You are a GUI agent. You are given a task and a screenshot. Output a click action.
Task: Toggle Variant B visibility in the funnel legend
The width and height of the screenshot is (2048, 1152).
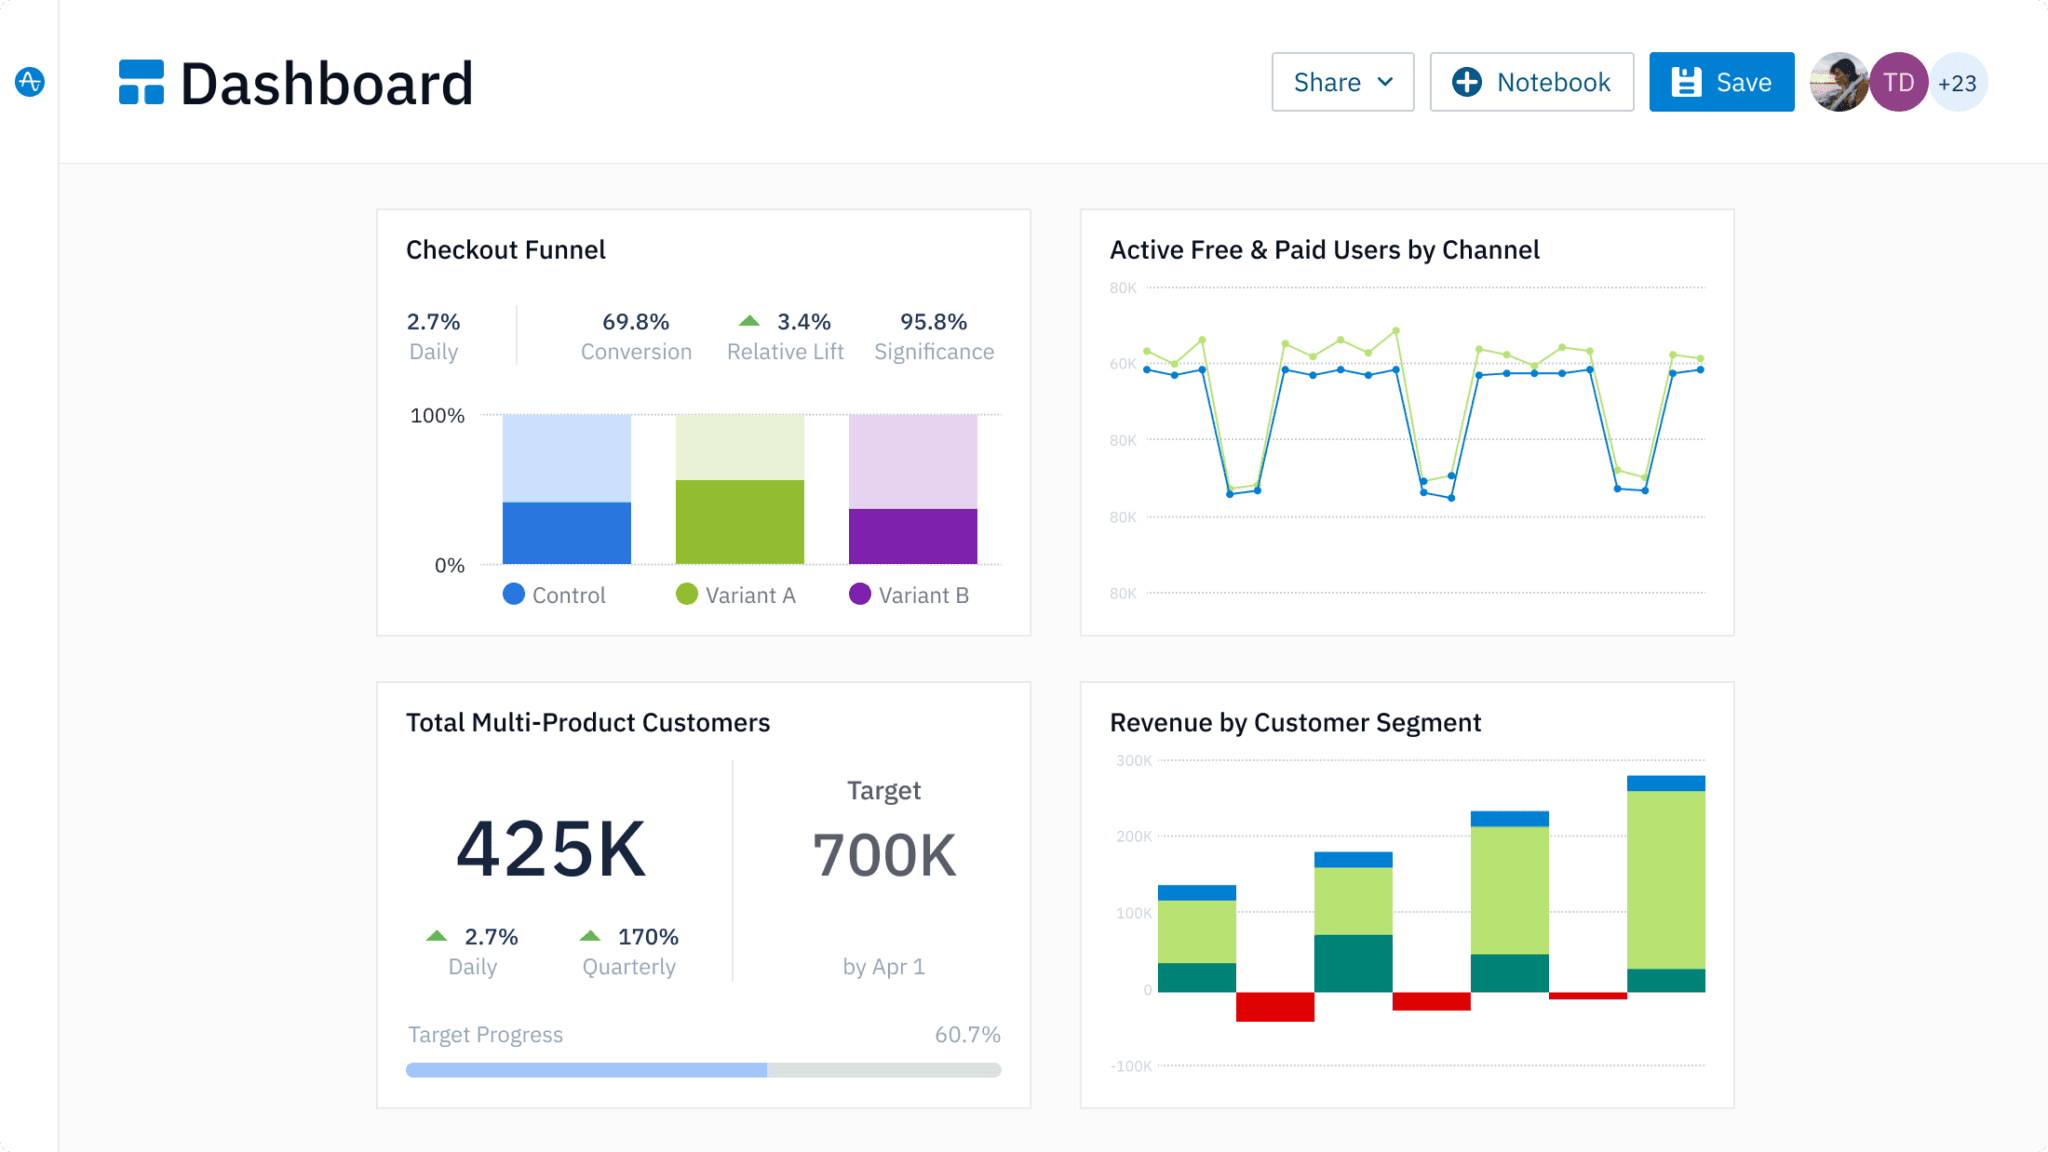[911, 595]
